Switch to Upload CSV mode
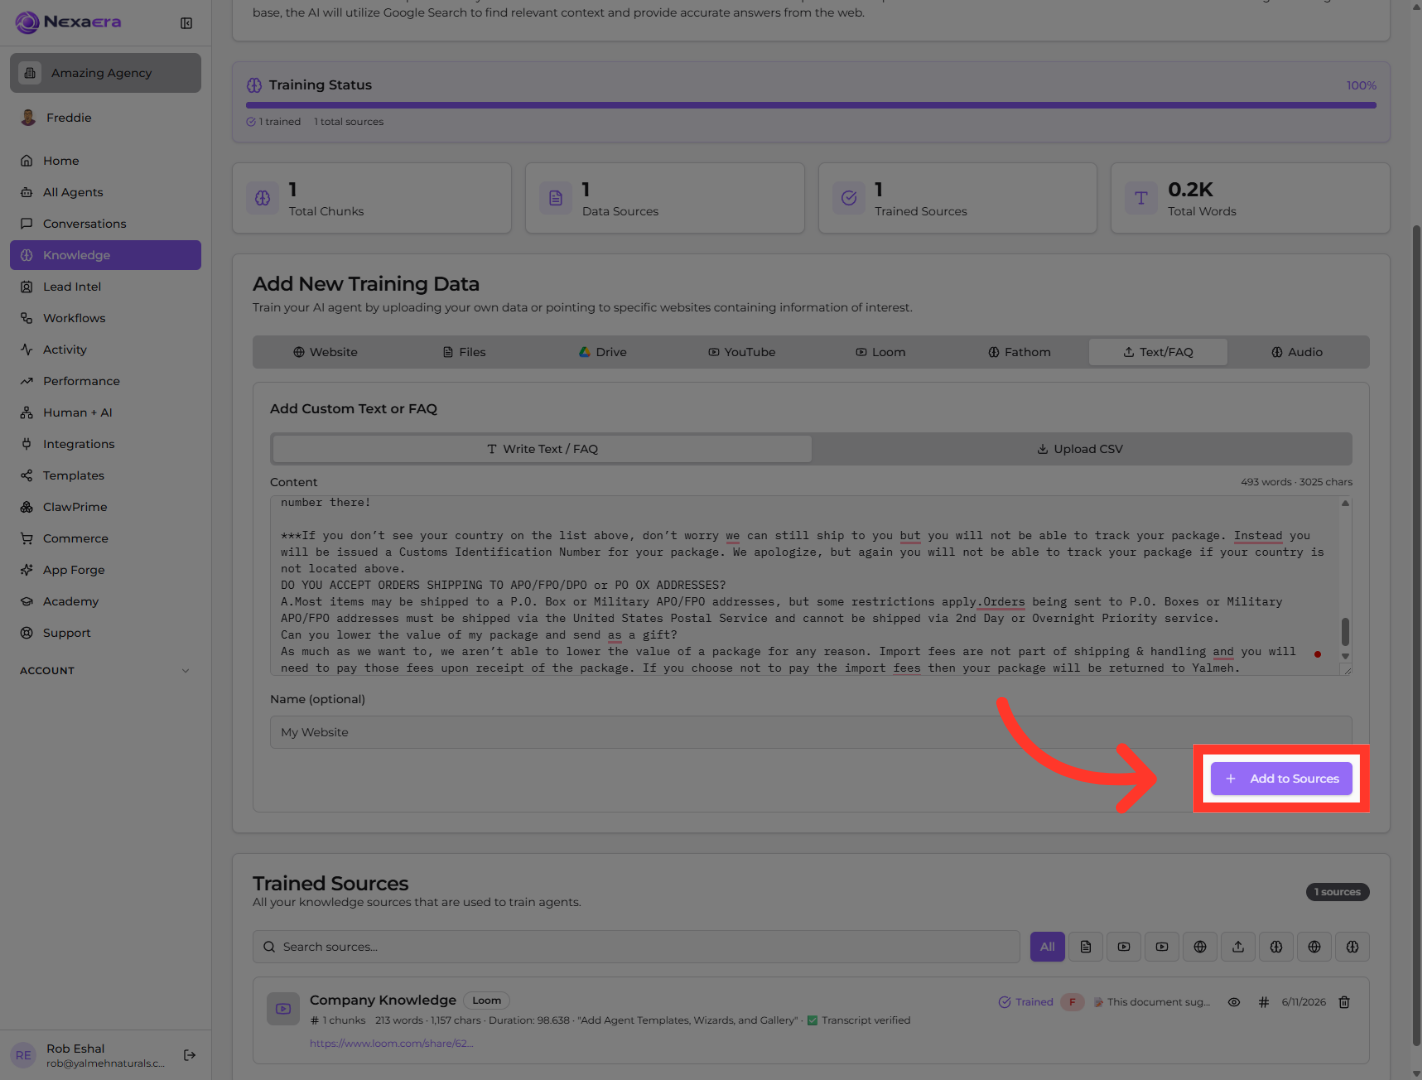The image size is (1422, 1080). pos(1080,449)
